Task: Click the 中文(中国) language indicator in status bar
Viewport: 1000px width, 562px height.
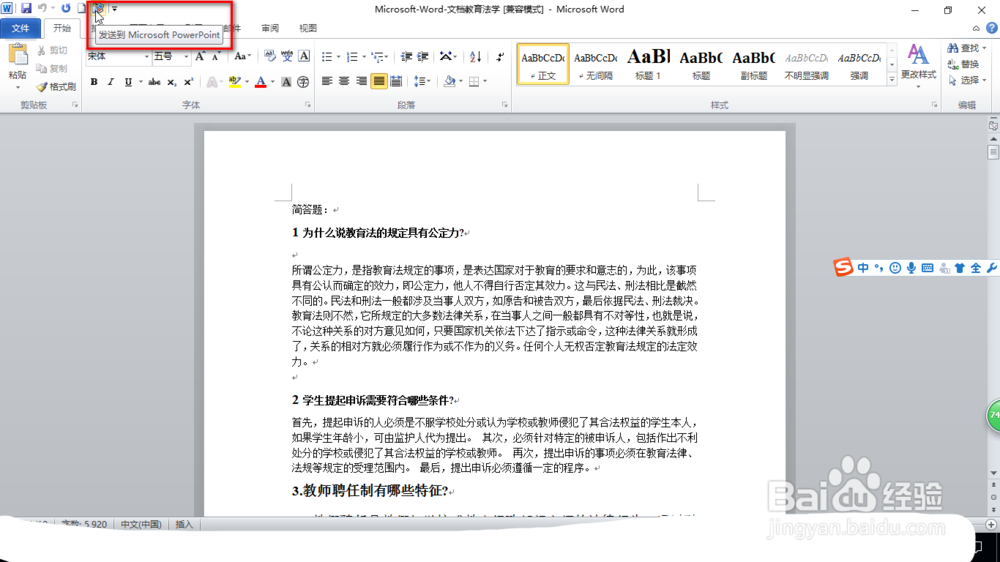Action: 141,524
